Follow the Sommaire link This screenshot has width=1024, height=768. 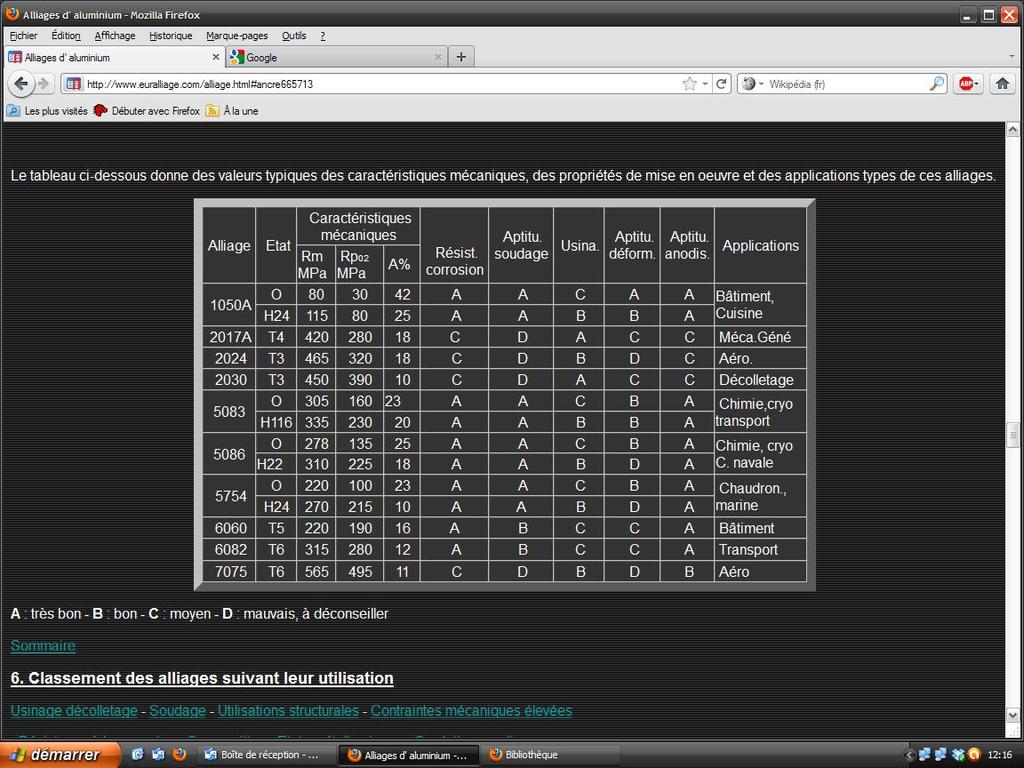43,646
